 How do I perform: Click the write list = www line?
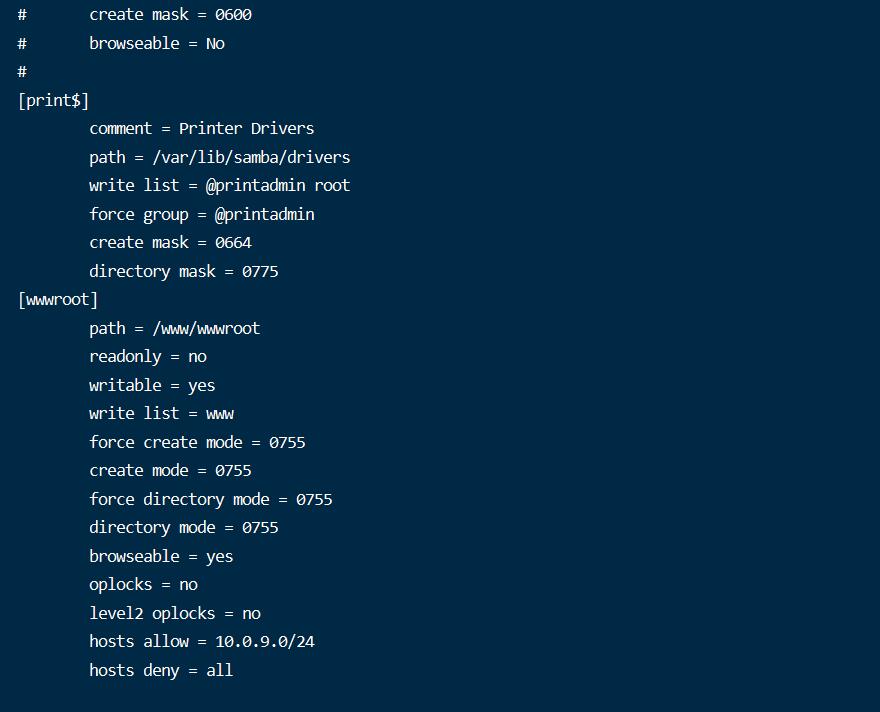pyautogui.click(x=161, y=414)
